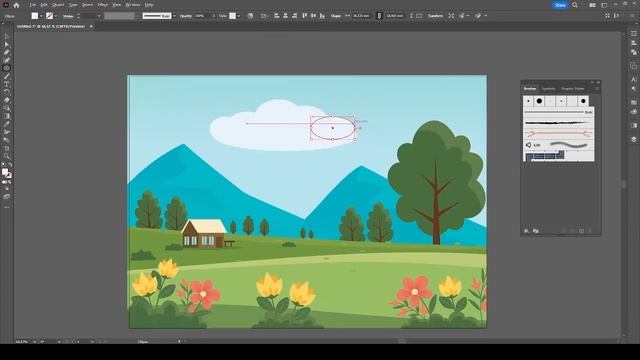Click the white fill color swatch

pyautogui.click(x=35, y=16)
